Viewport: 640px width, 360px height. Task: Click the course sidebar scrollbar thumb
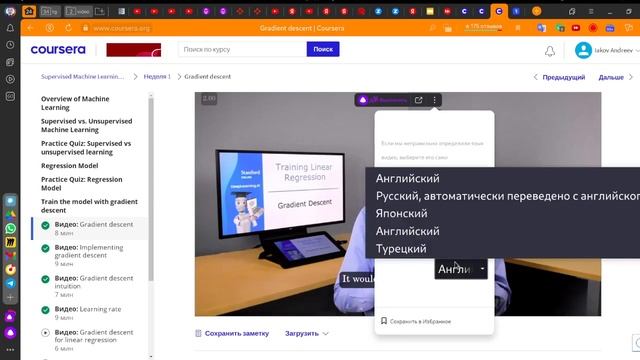(x=151, y=190)
